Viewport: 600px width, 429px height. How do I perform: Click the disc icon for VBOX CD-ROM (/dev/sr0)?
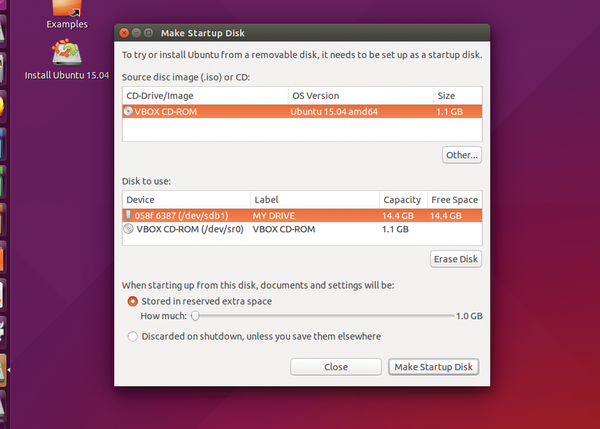click(128, 229)
